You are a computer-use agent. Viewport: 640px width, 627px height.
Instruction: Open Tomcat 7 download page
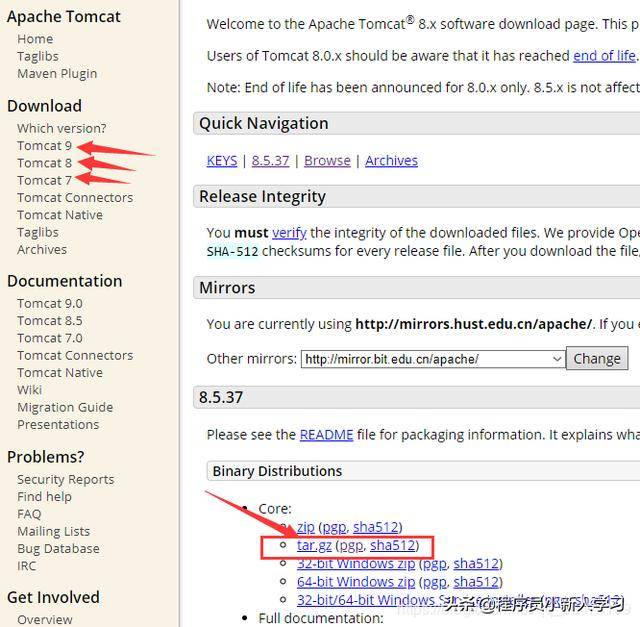(x=44, y=180)
